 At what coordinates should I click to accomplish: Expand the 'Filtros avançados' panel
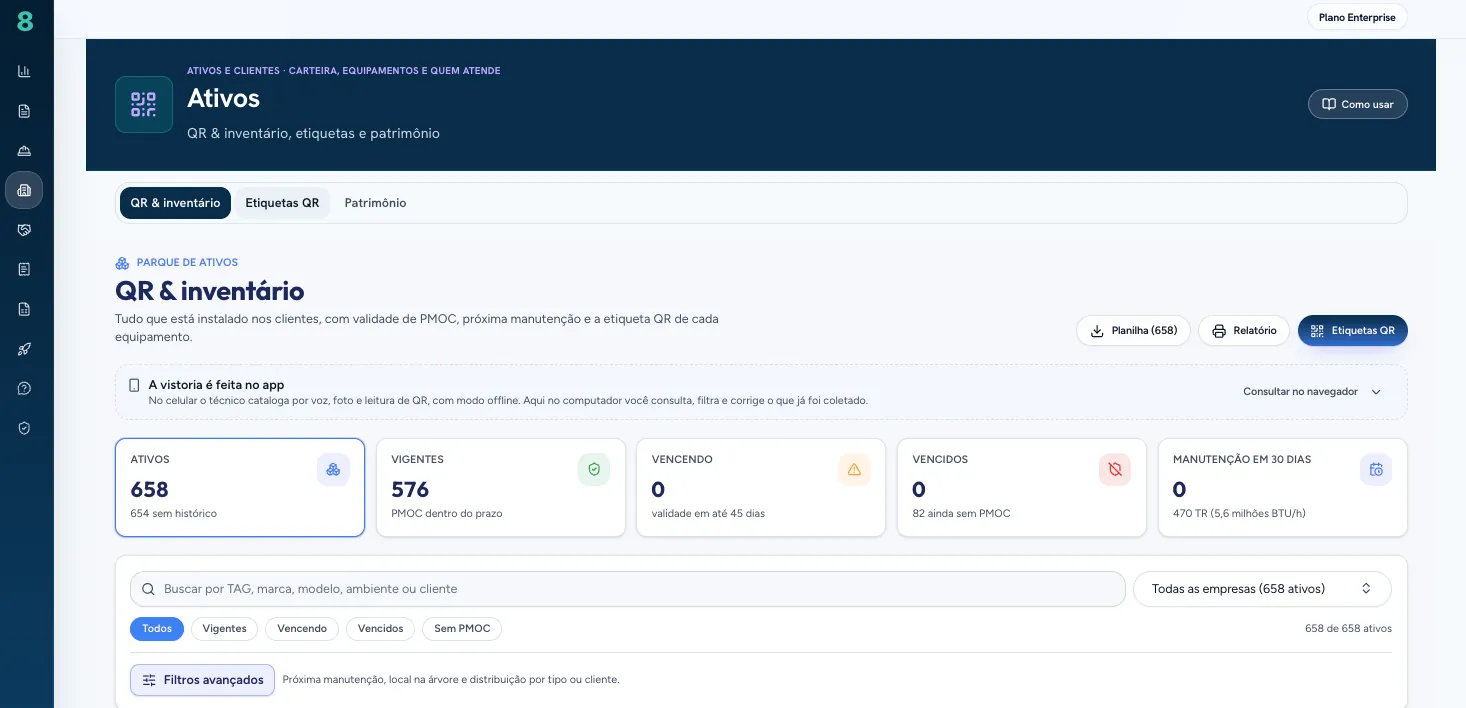click(202, 680)
